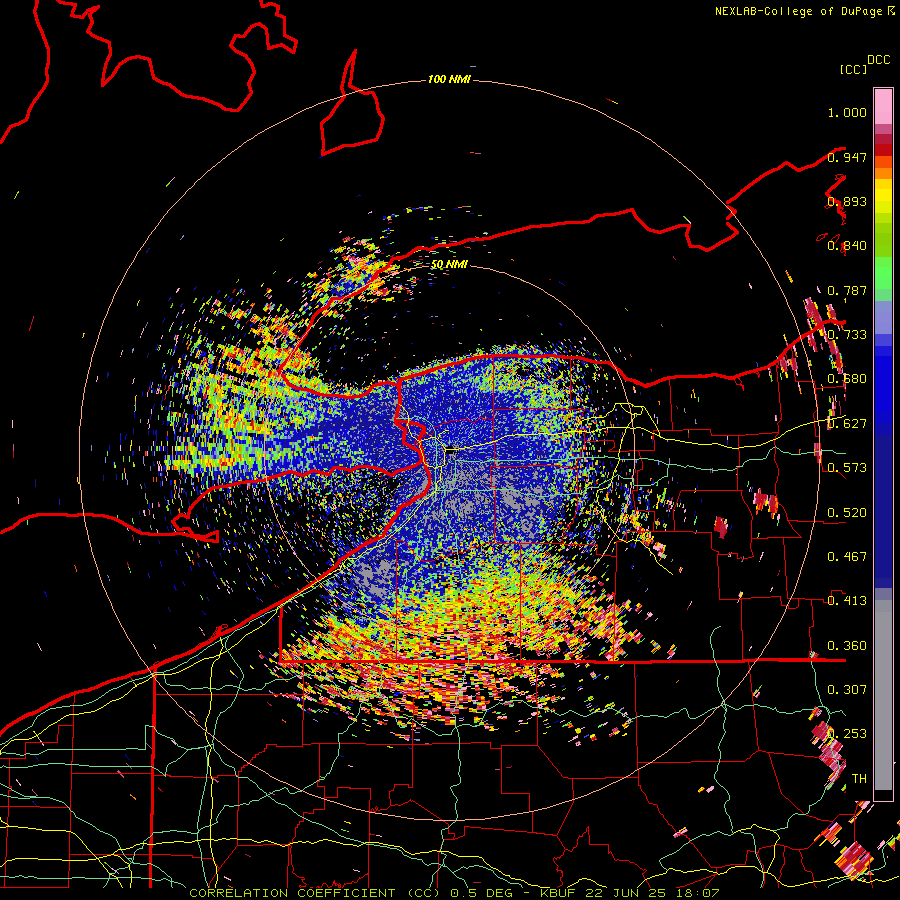The width and height of the screenshot is (900, 900).
Task: Click the 1.000 value on the color scale
Action: tap(847, 112)
